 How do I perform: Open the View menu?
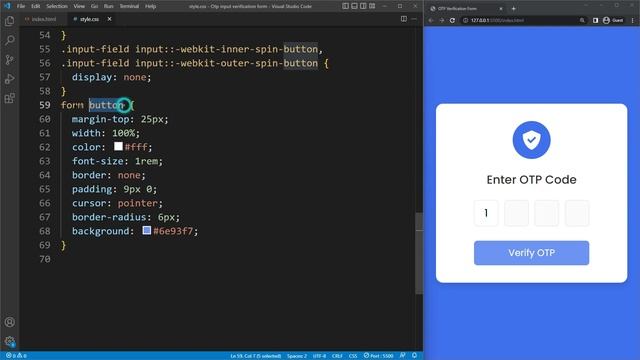point(79,6)
